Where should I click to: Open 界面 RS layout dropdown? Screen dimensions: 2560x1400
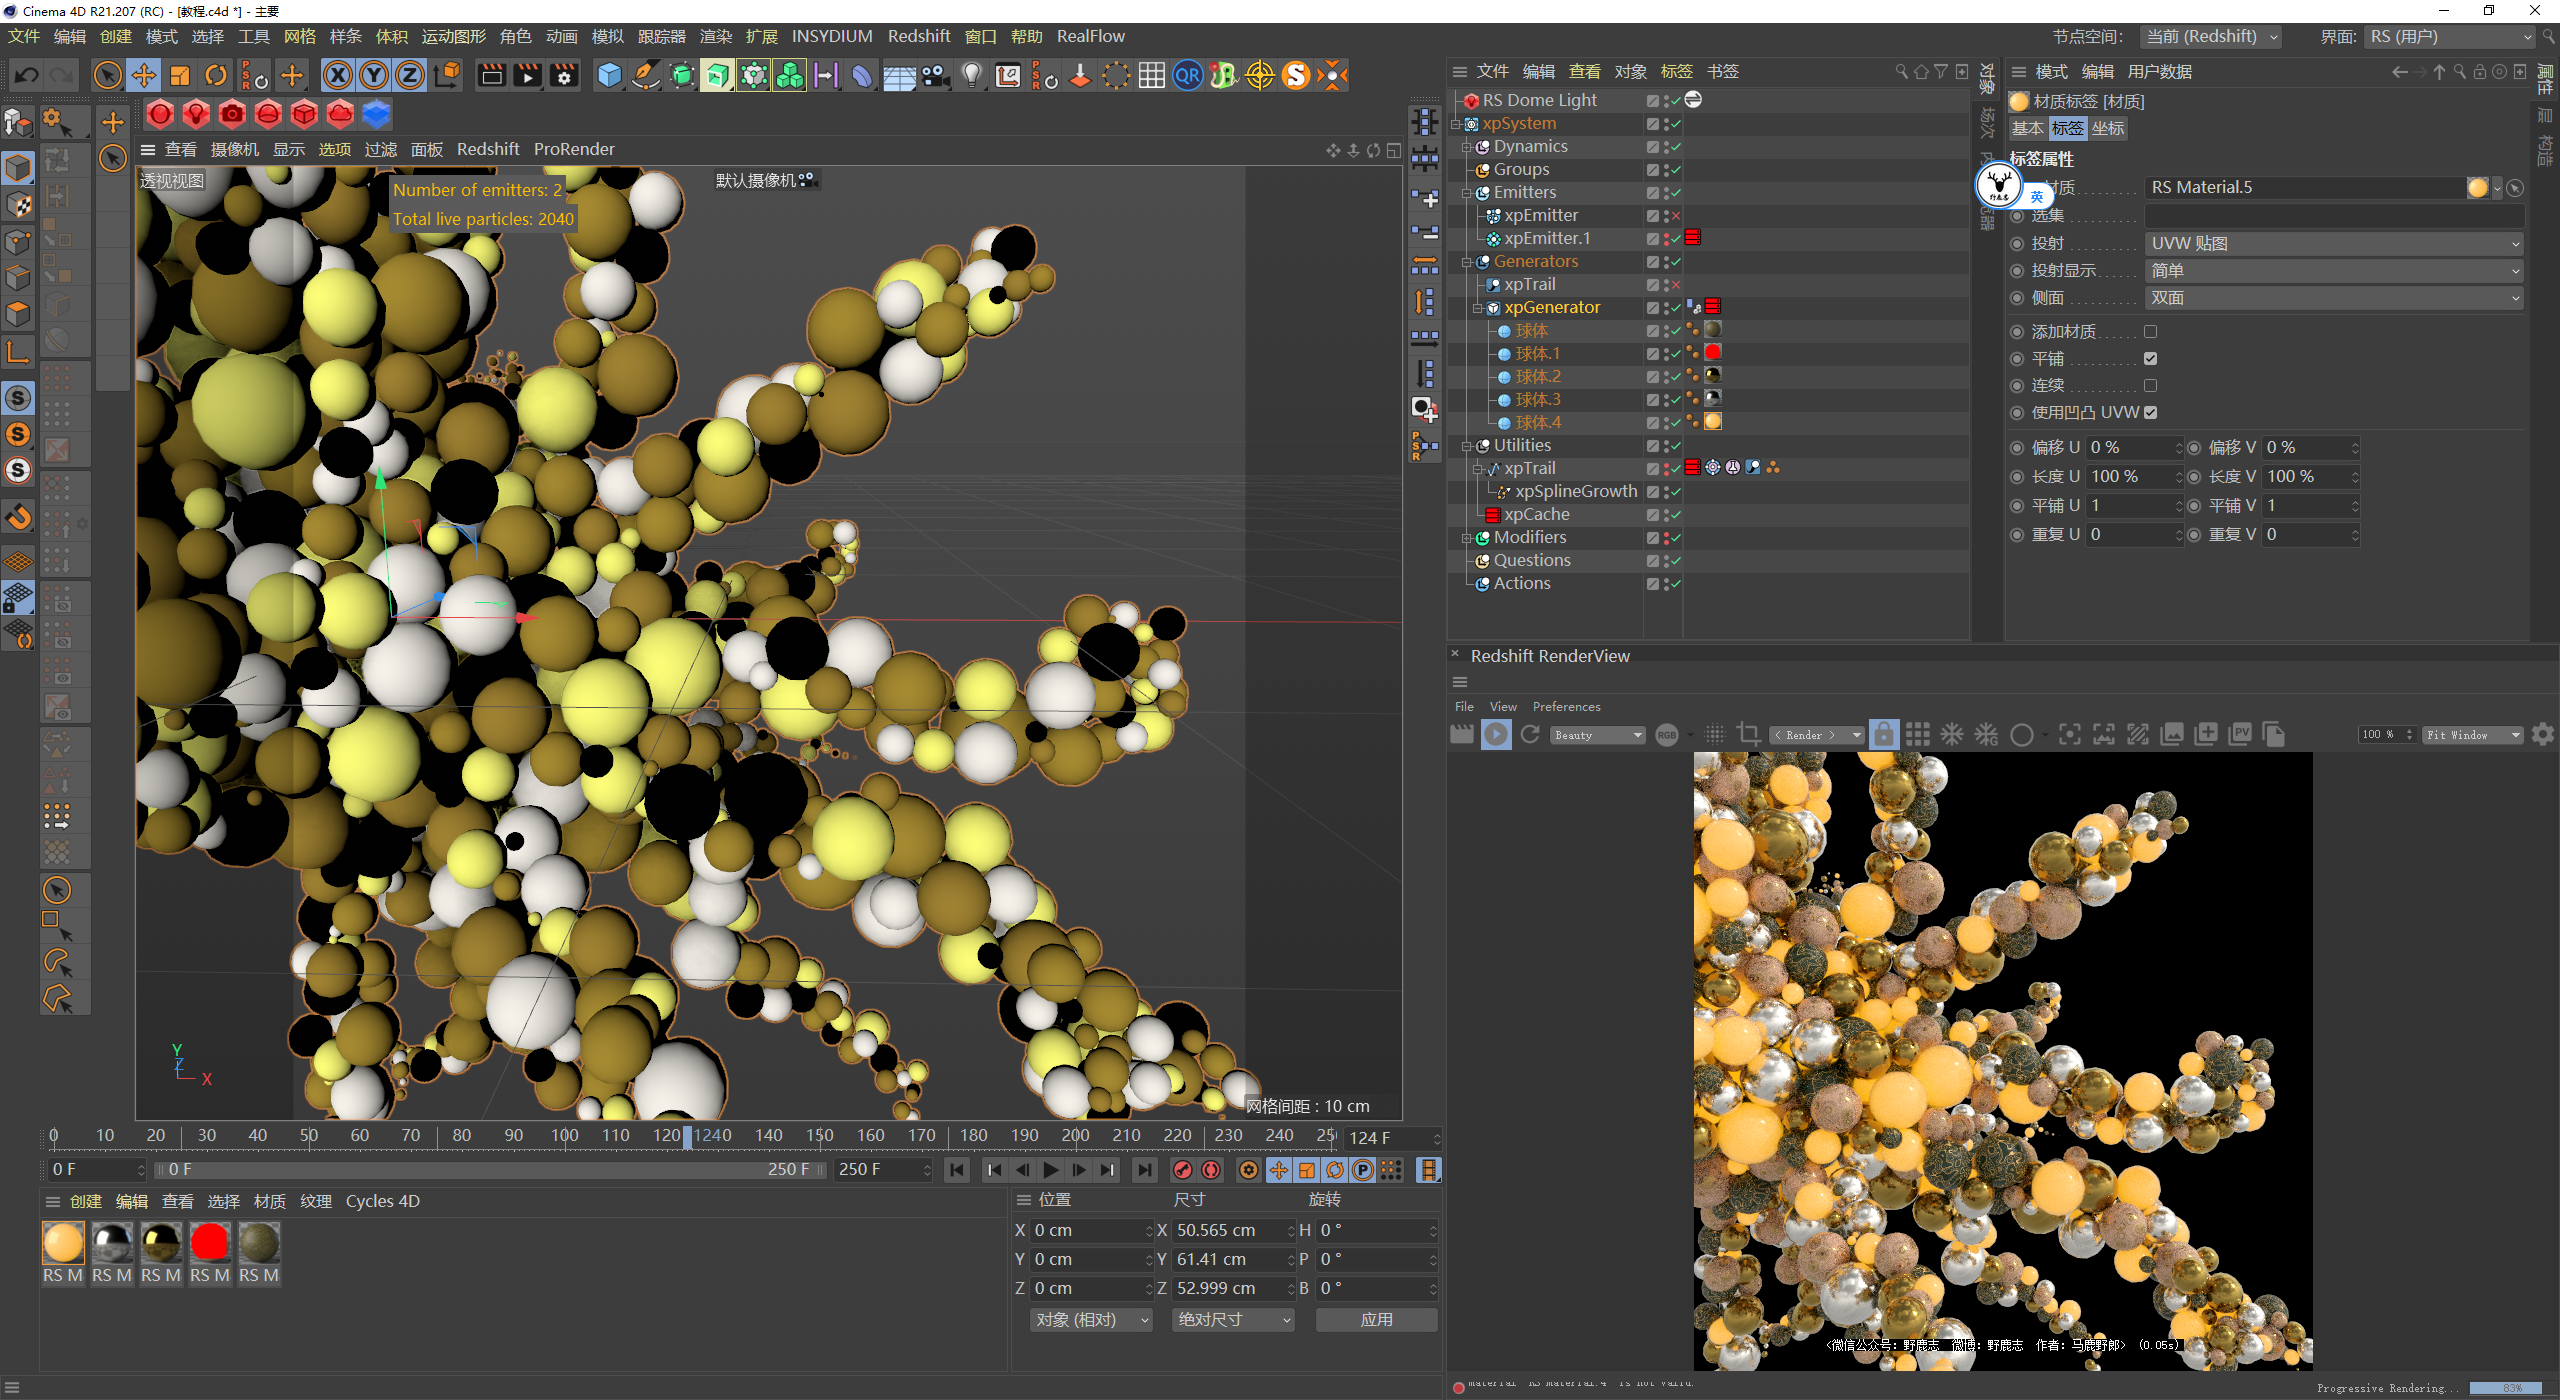coord(2449,37)
